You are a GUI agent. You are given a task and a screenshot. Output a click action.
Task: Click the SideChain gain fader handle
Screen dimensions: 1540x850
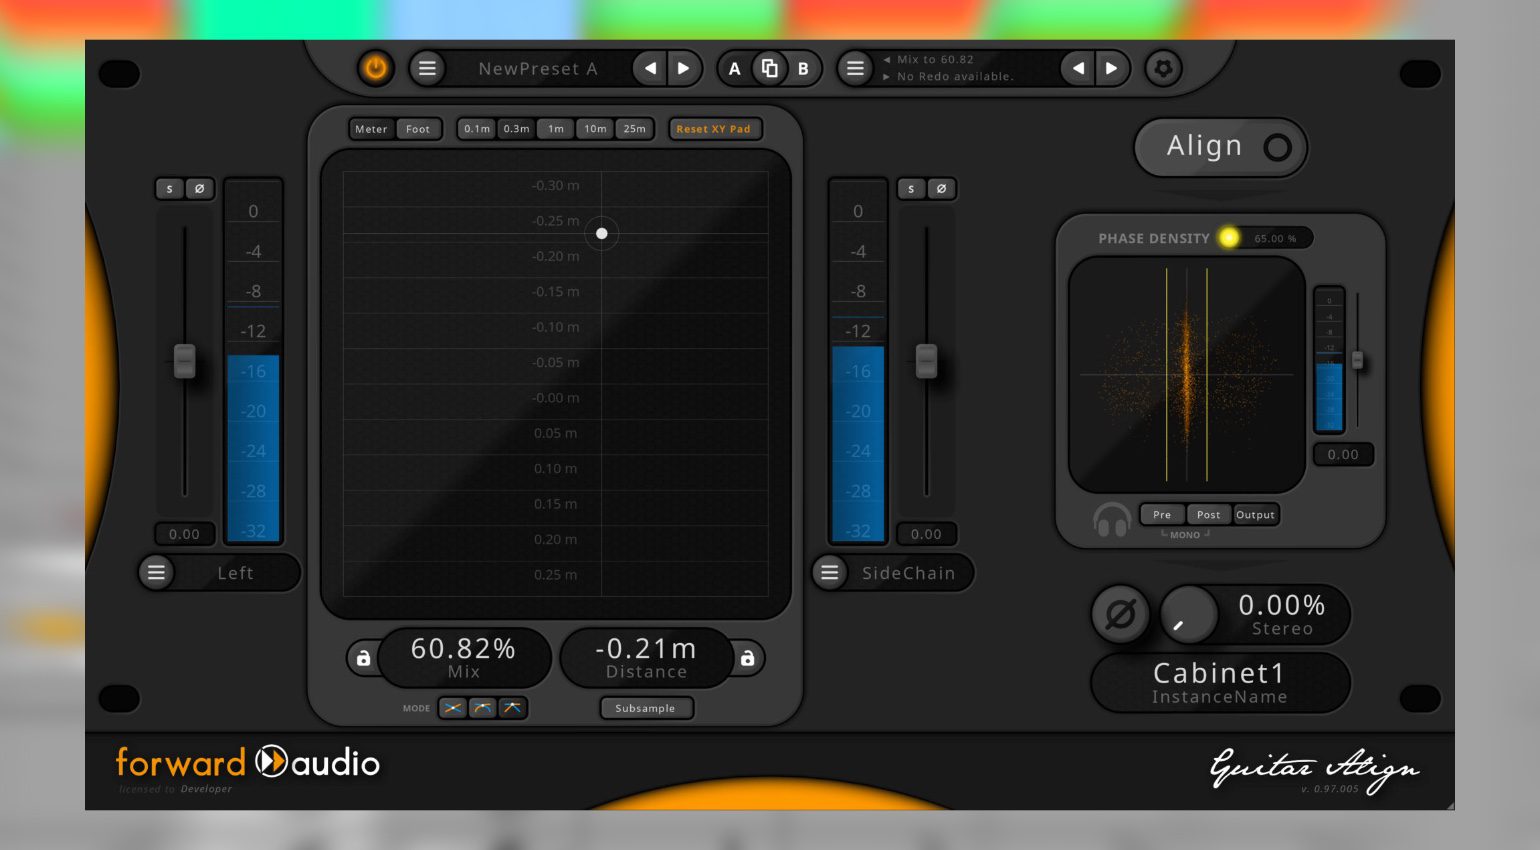(927, 361)
